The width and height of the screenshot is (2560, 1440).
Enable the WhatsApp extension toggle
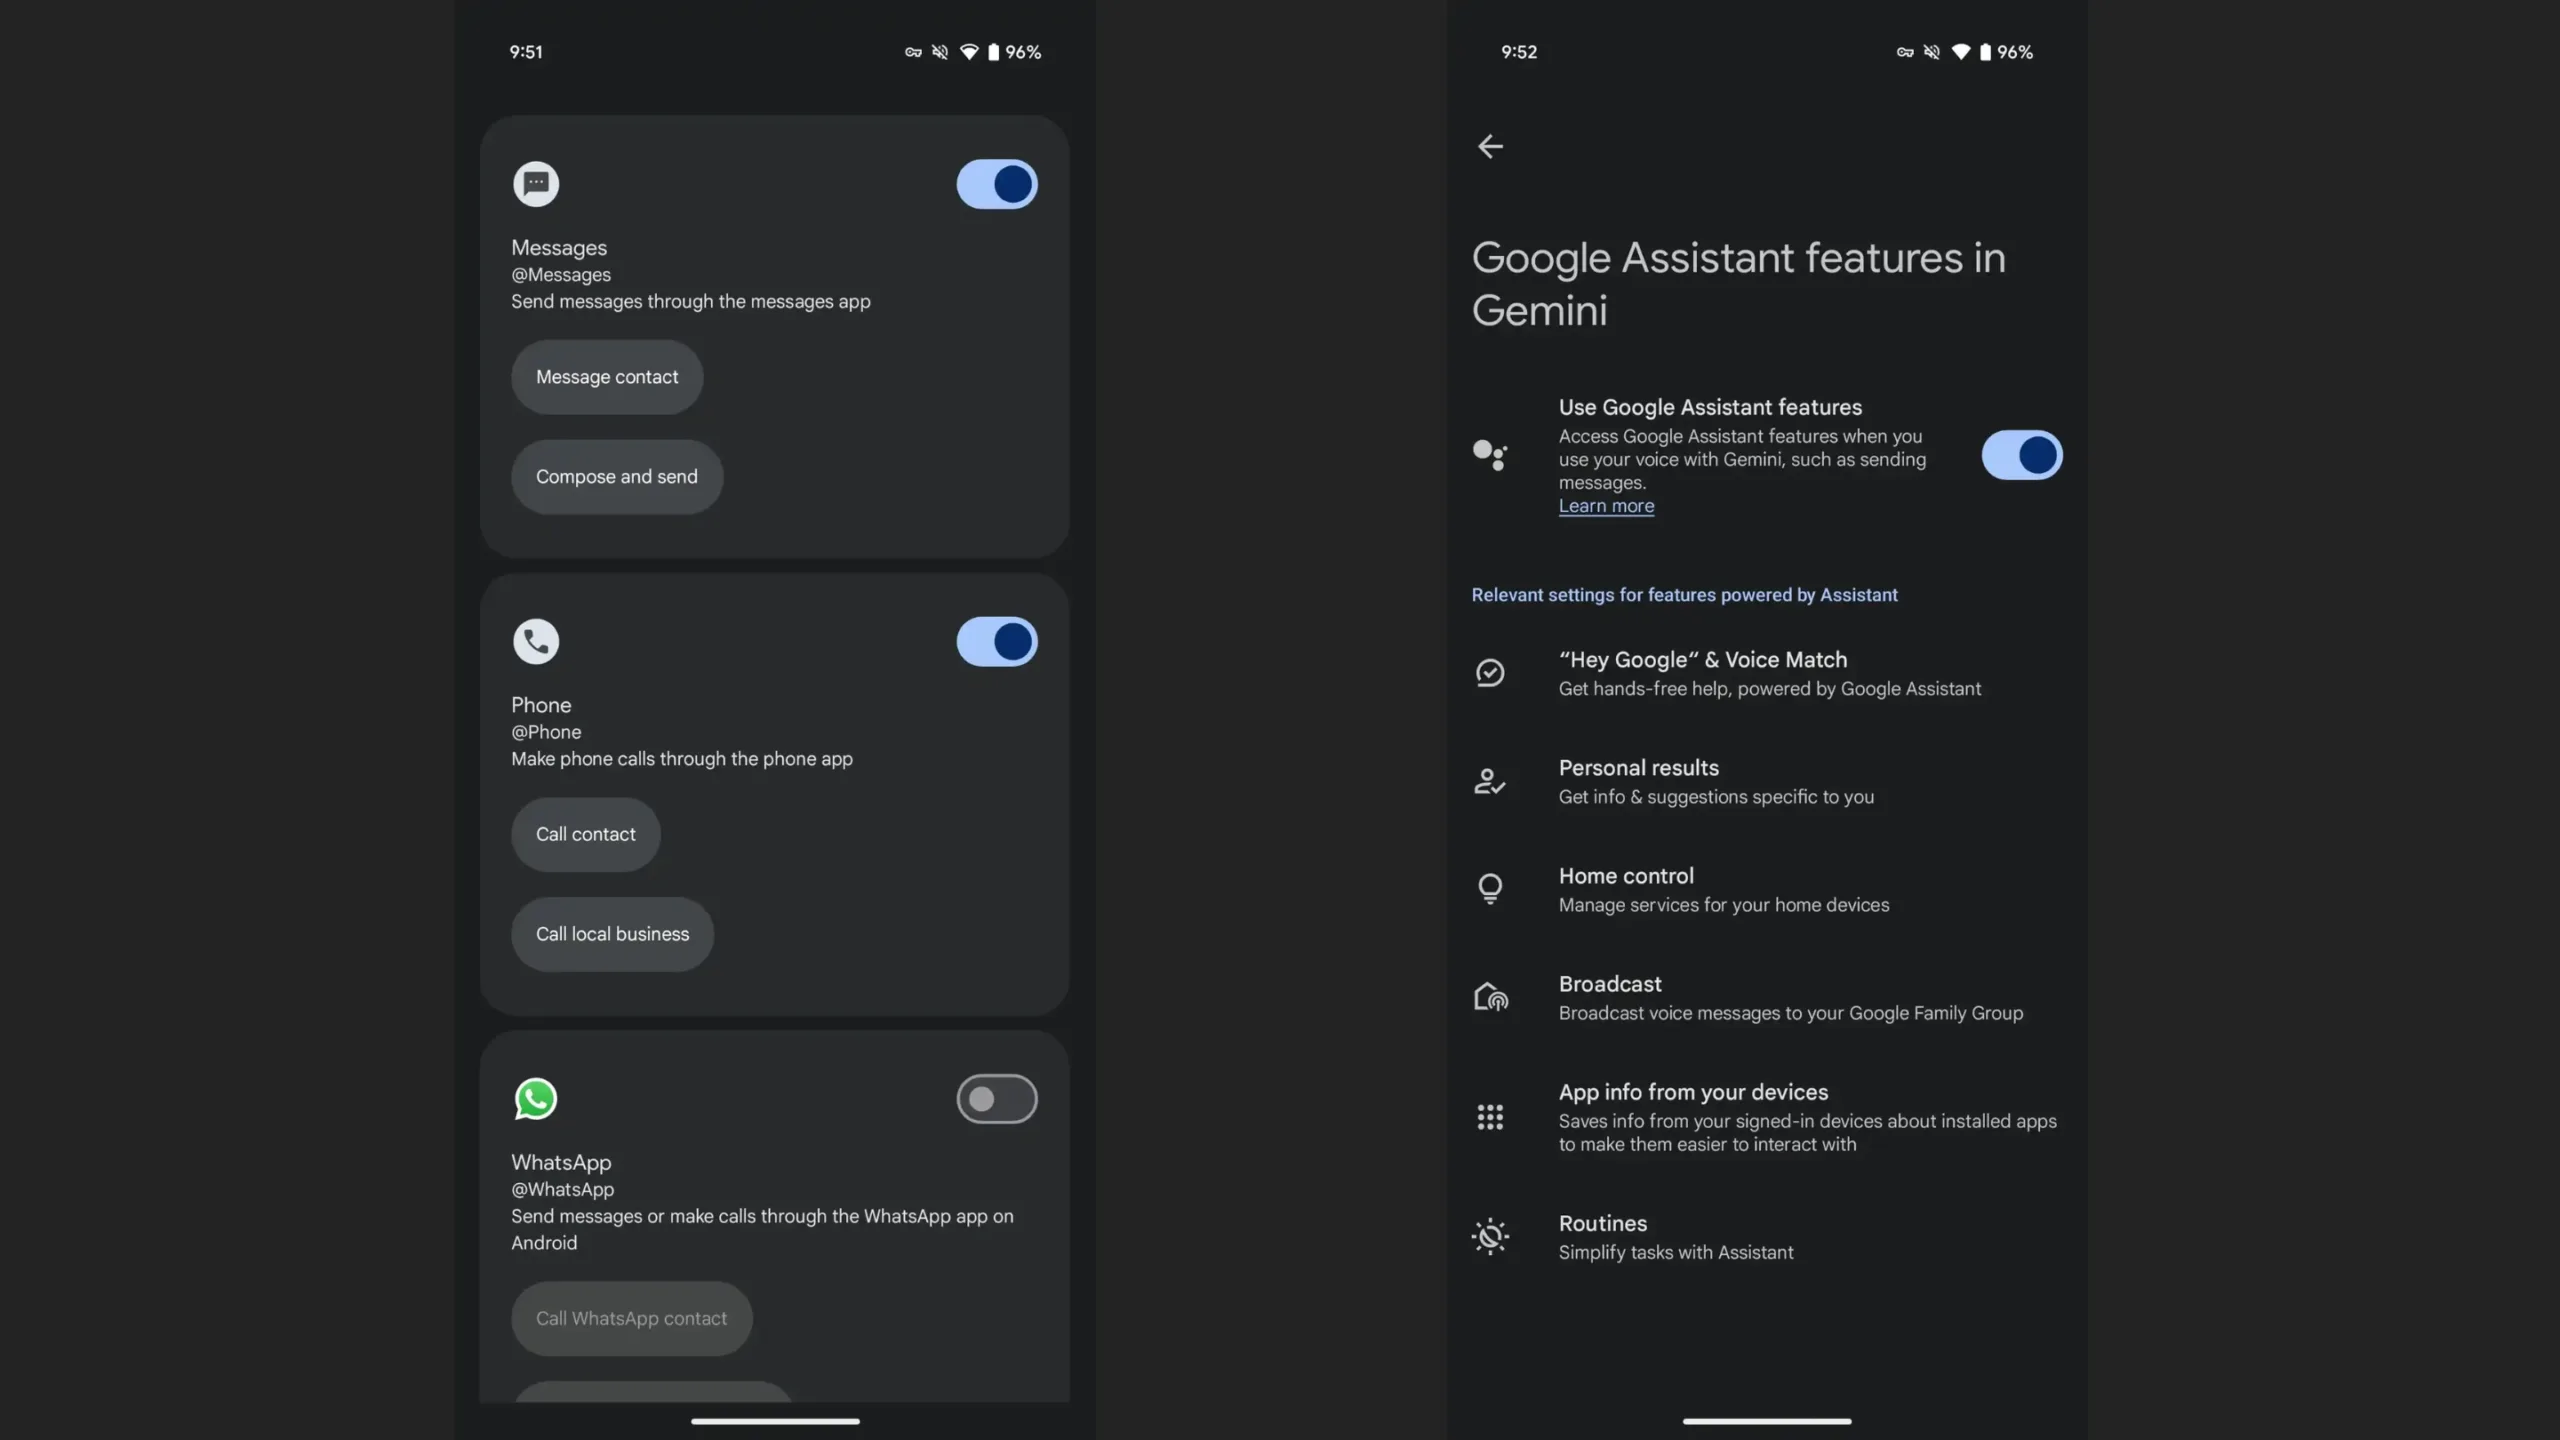tap(997, 1099)
